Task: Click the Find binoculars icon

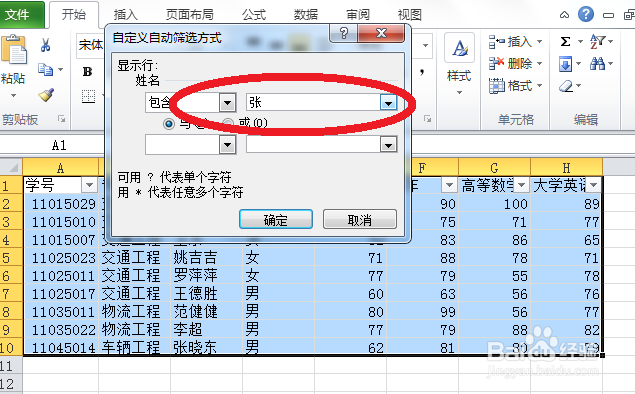Action: 597,64
